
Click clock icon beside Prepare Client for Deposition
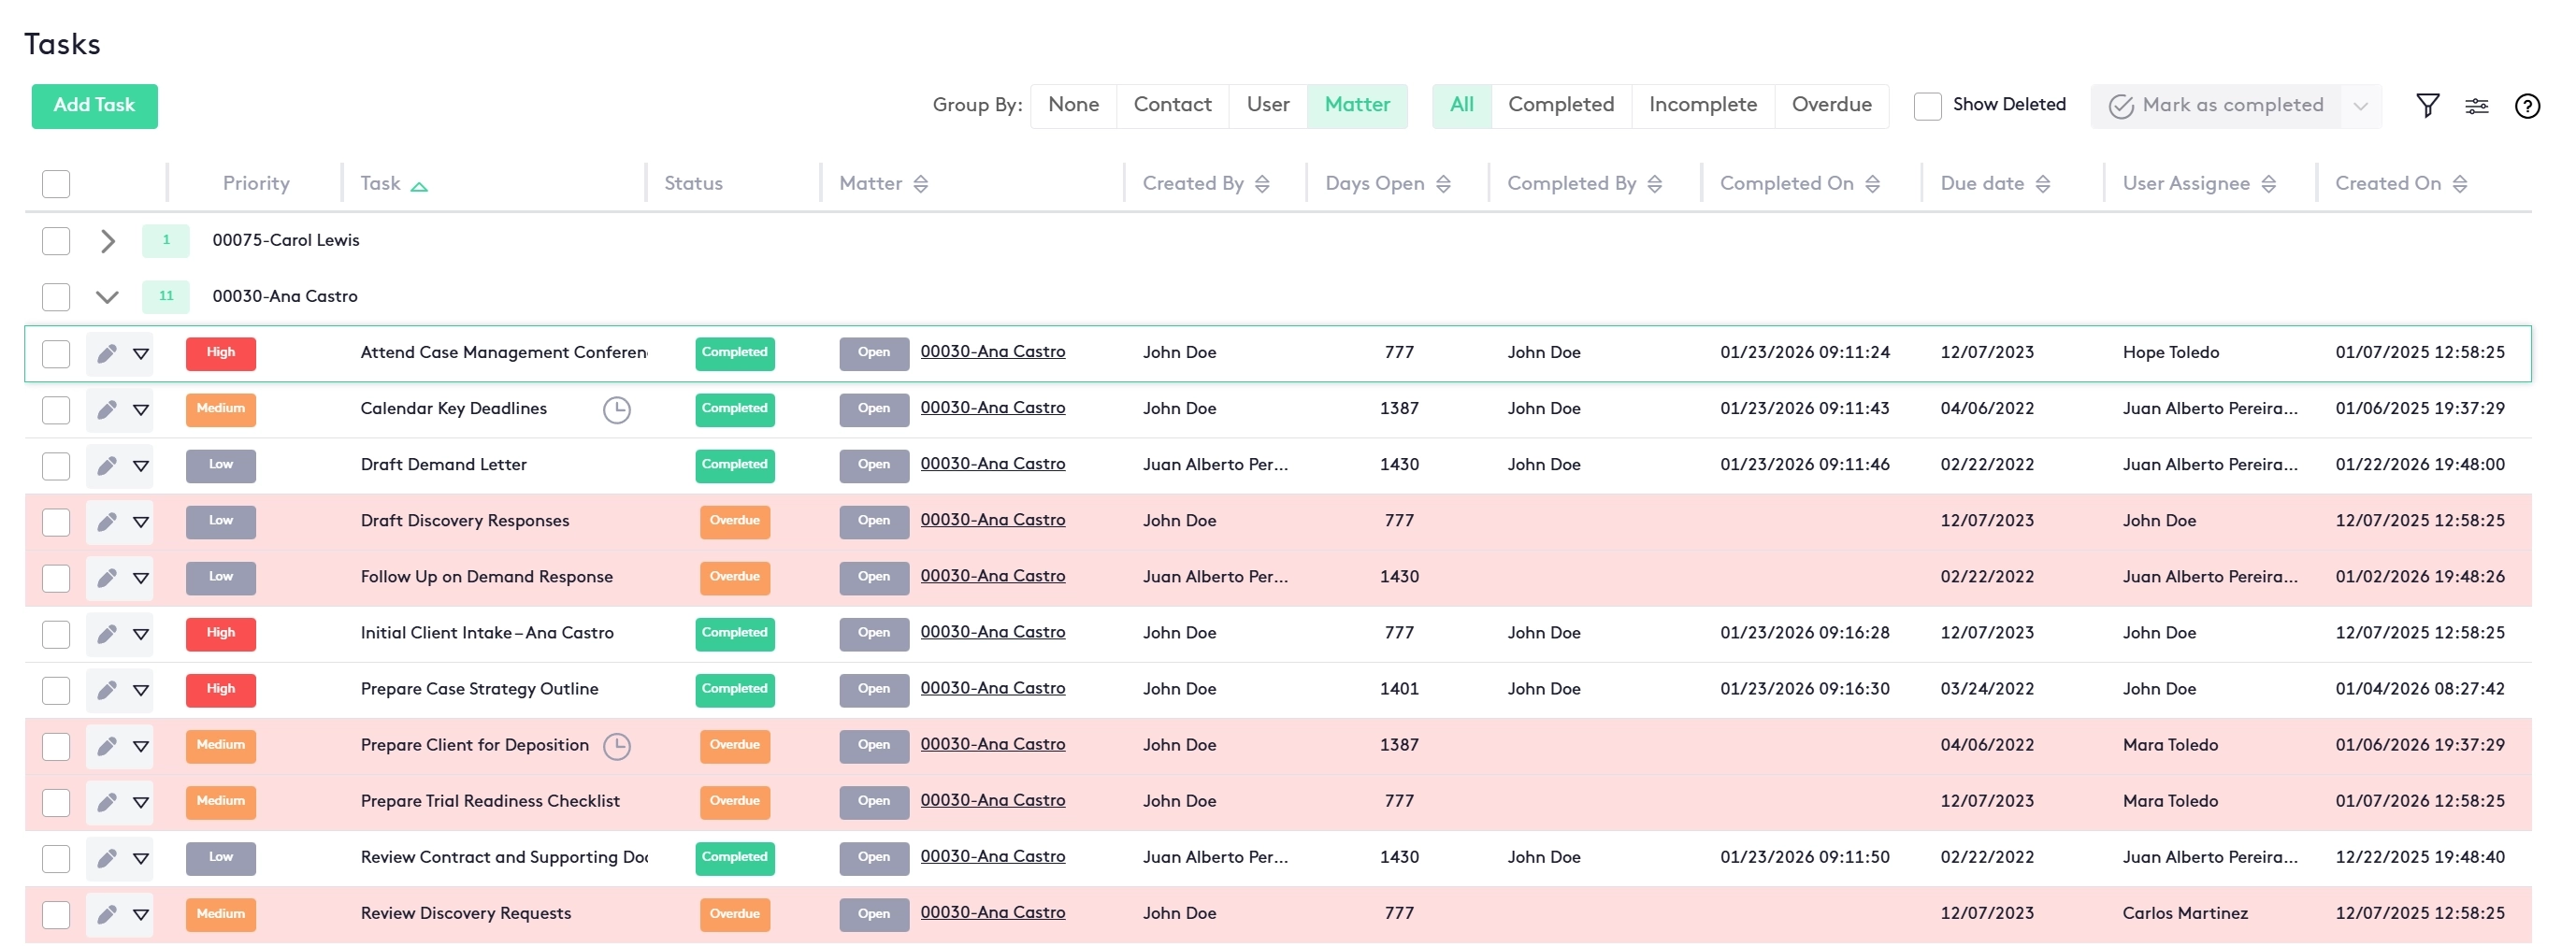[617, 746]
